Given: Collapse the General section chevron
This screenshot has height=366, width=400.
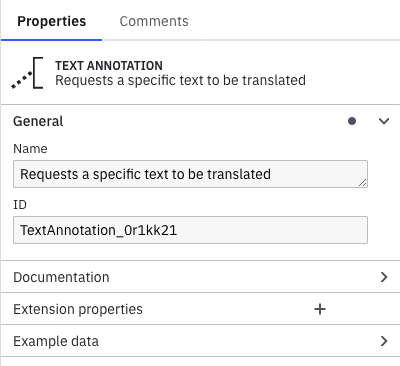Looking at the screenshot, I should click(x=384, y=121).
